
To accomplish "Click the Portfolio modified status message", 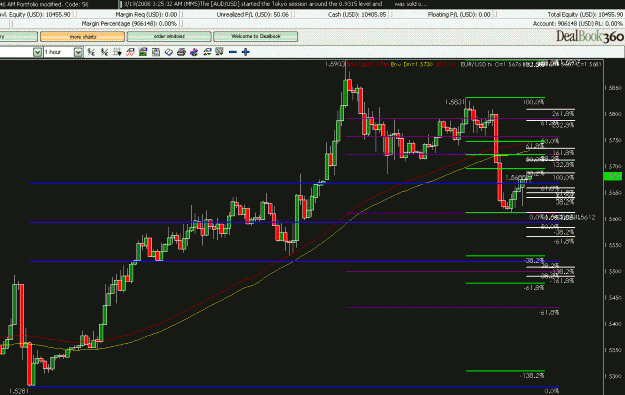I will 44,4.
